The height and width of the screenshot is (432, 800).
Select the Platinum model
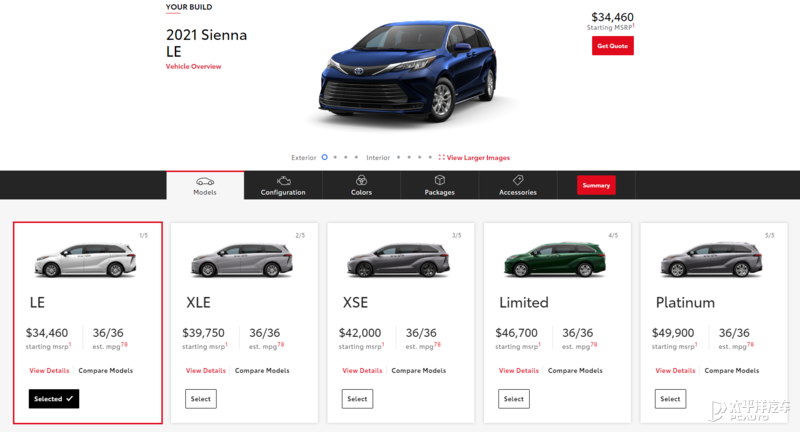(670, 399)
